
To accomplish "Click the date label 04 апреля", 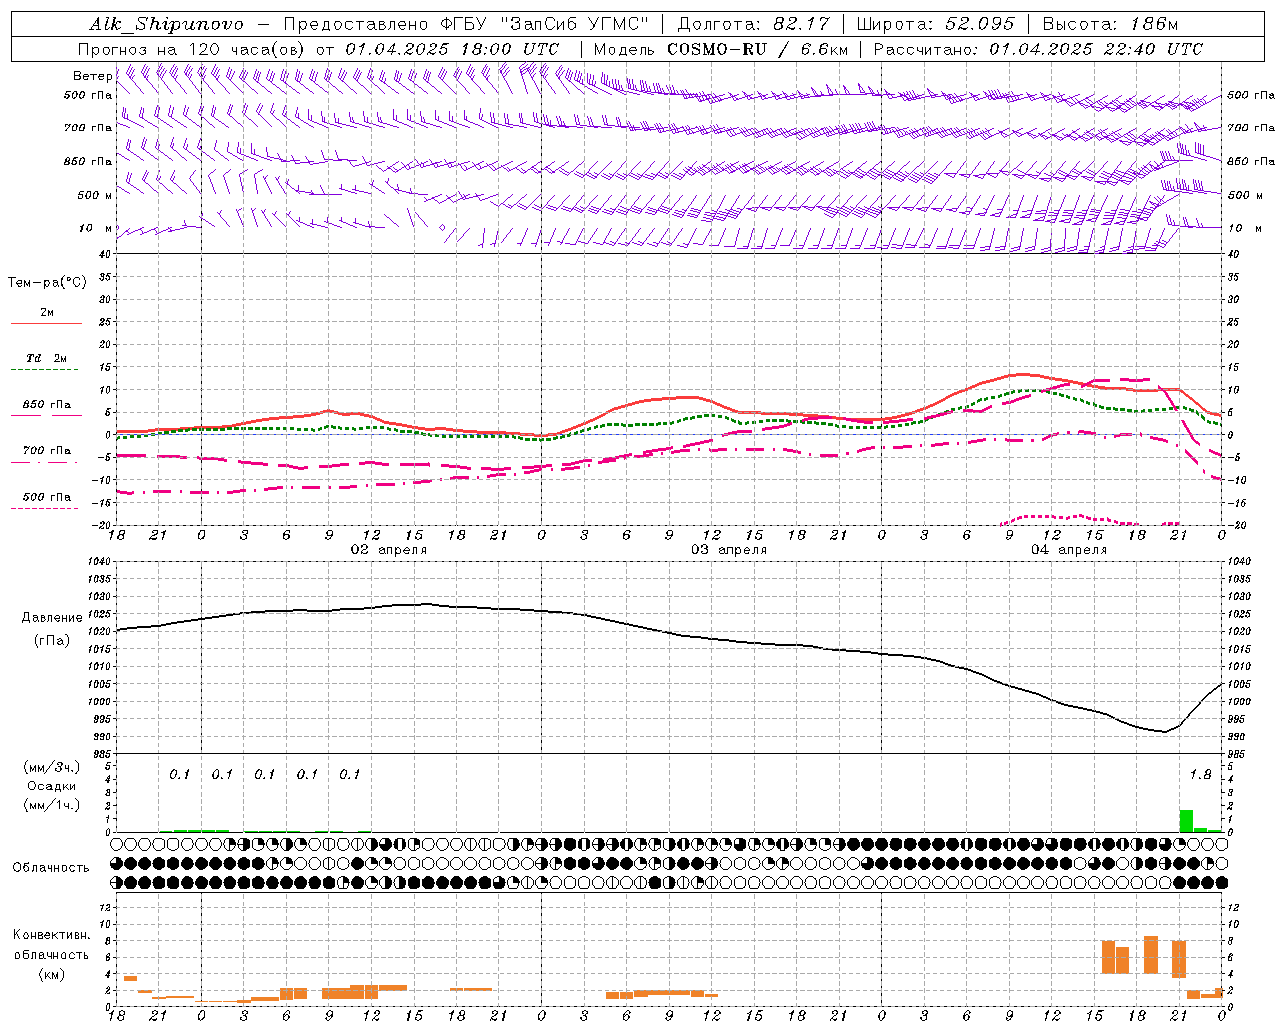I will pos(1069,550).
